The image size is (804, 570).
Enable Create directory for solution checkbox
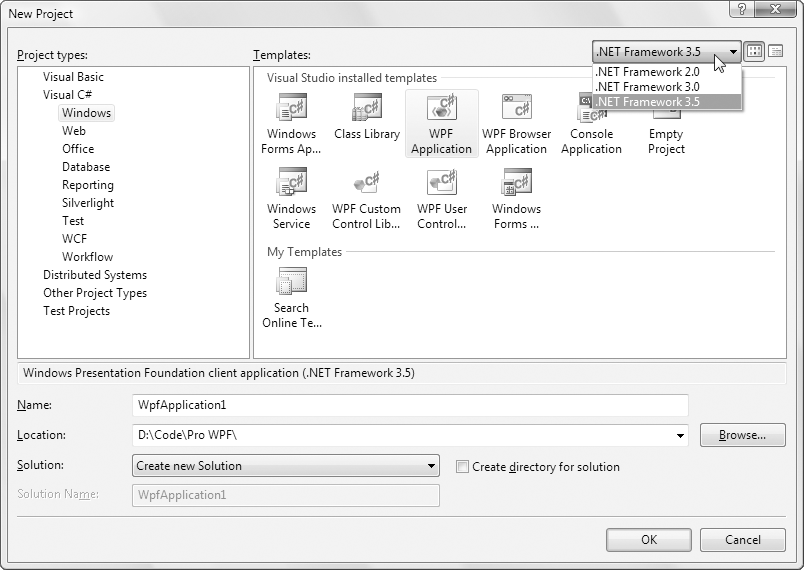coord(462,466)
